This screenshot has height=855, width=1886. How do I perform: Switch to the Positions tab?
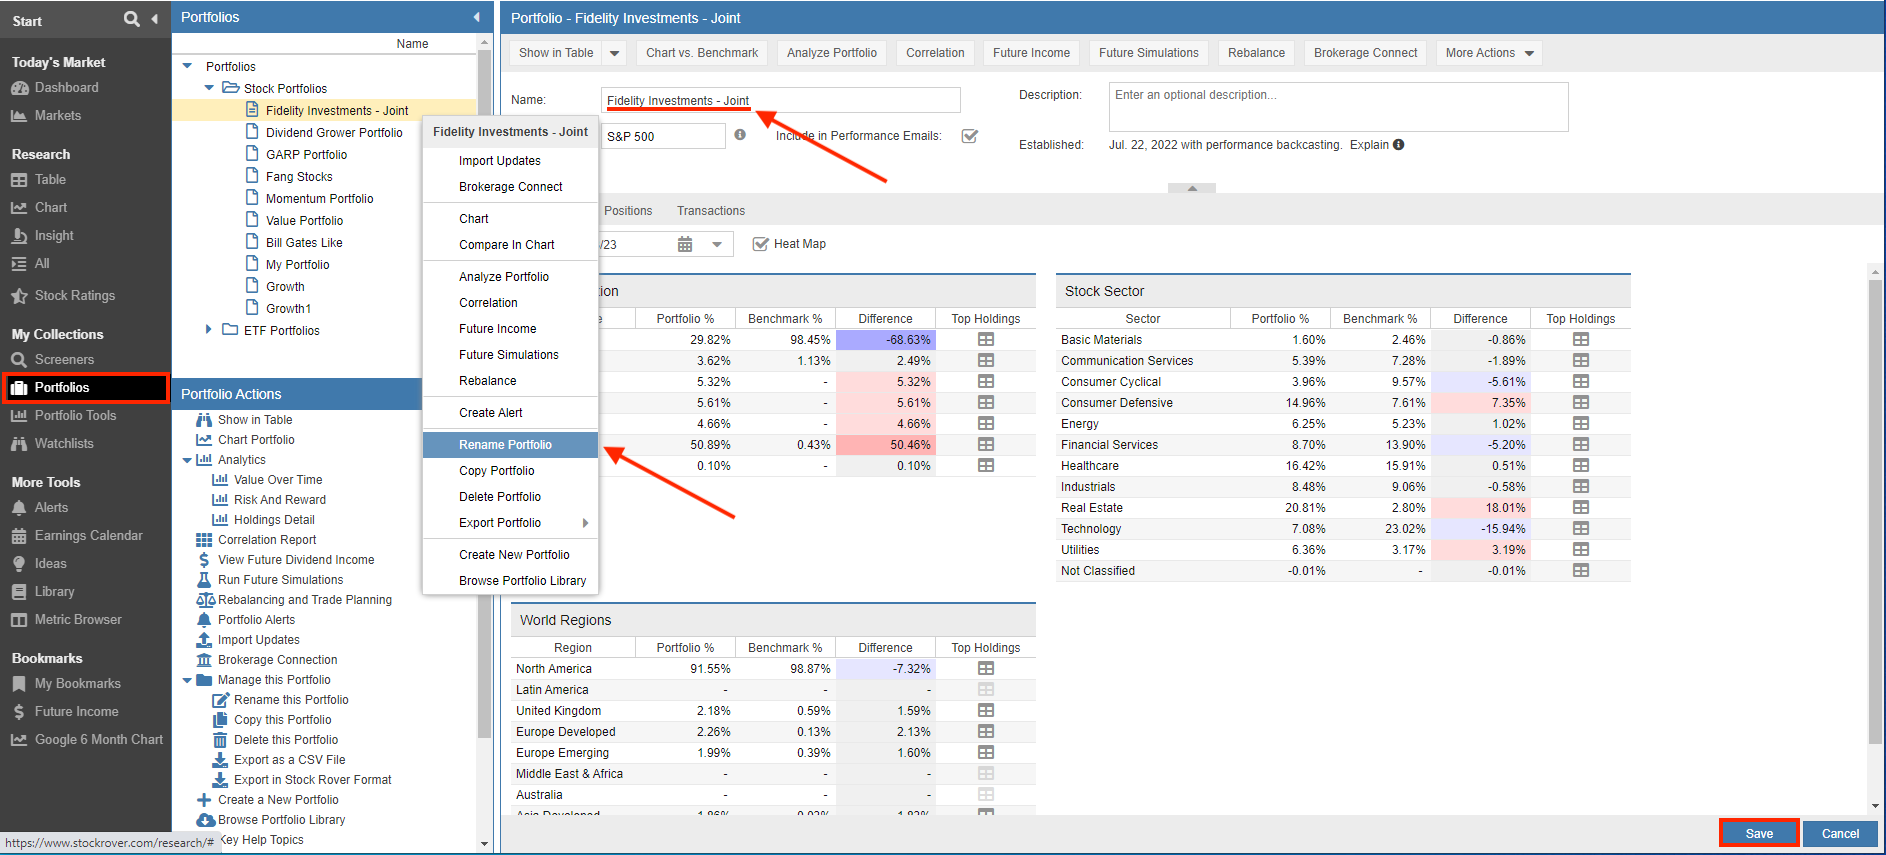(628, 211)
